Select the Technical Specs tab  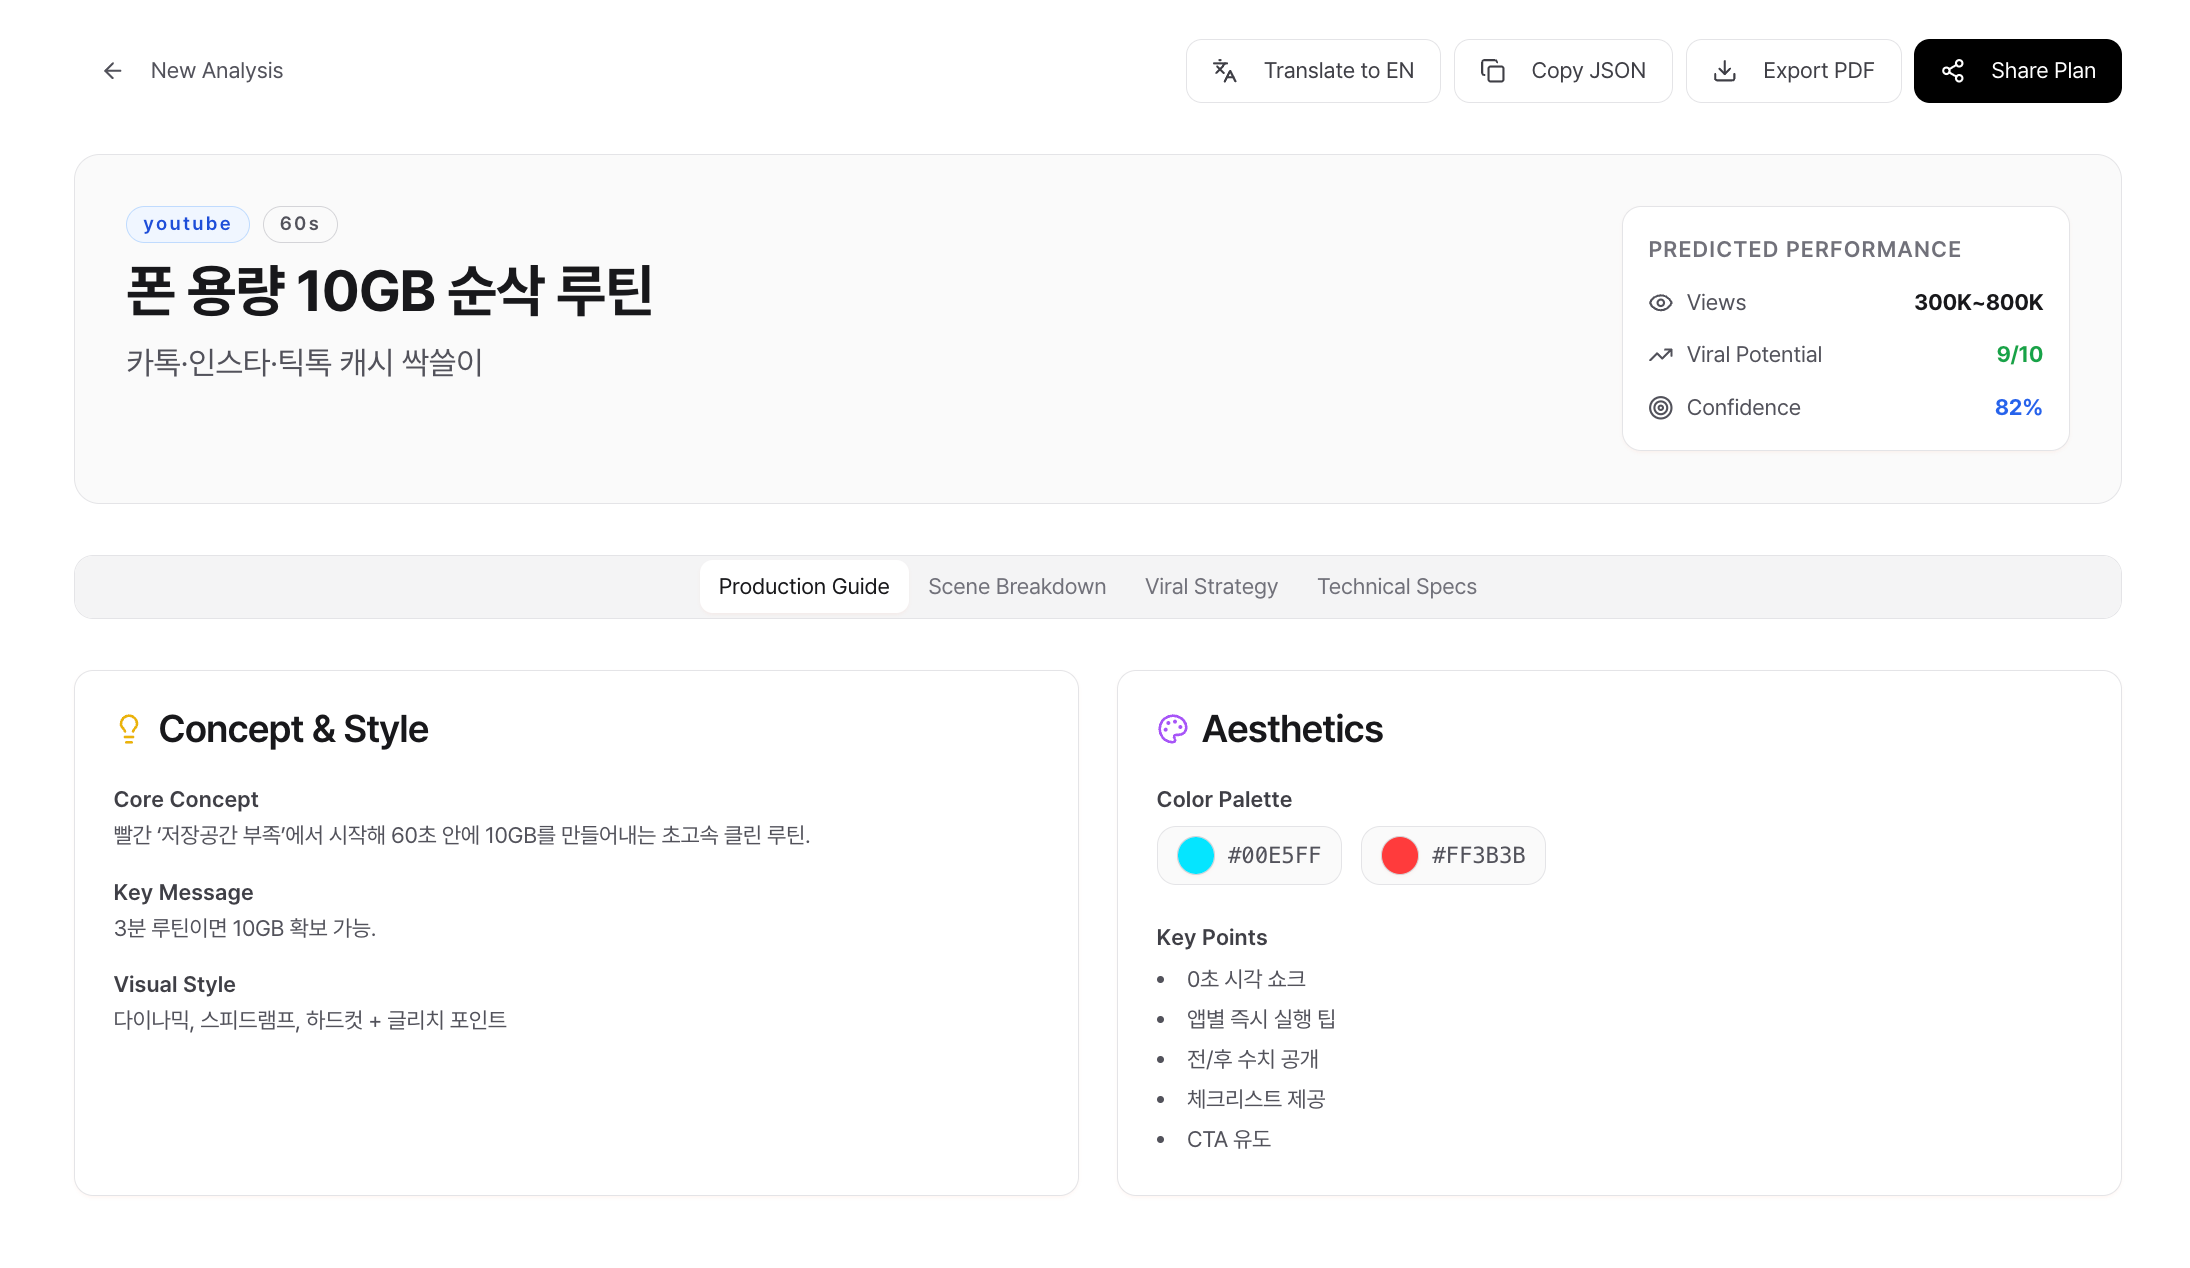[x=1396, y=586]
